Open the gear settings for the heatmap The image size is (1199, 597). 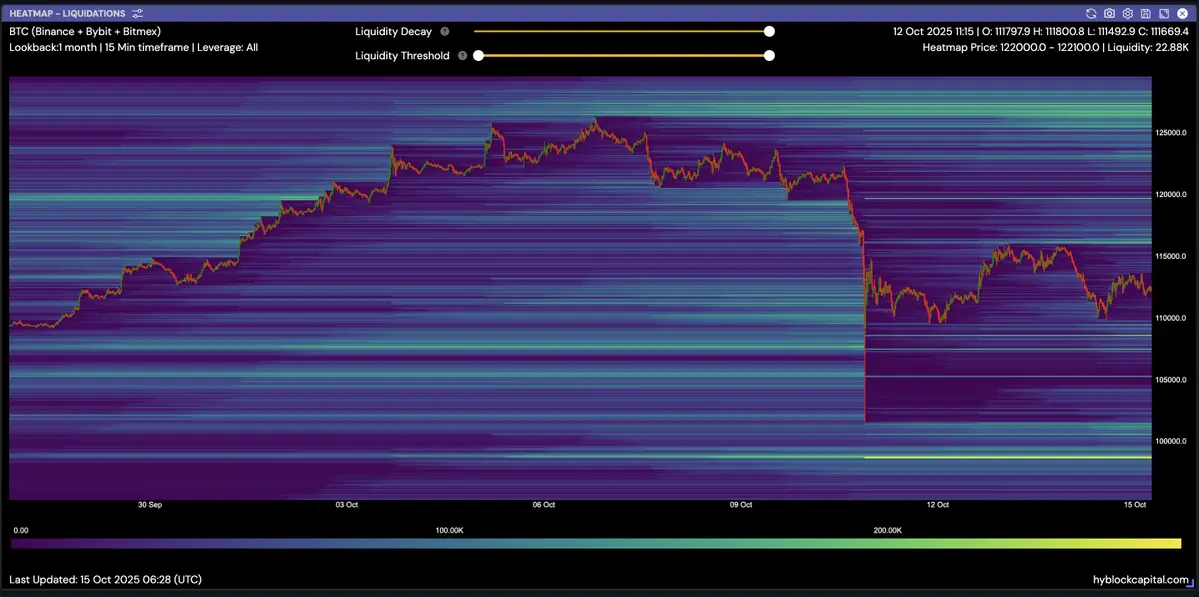pos(1127,13)
